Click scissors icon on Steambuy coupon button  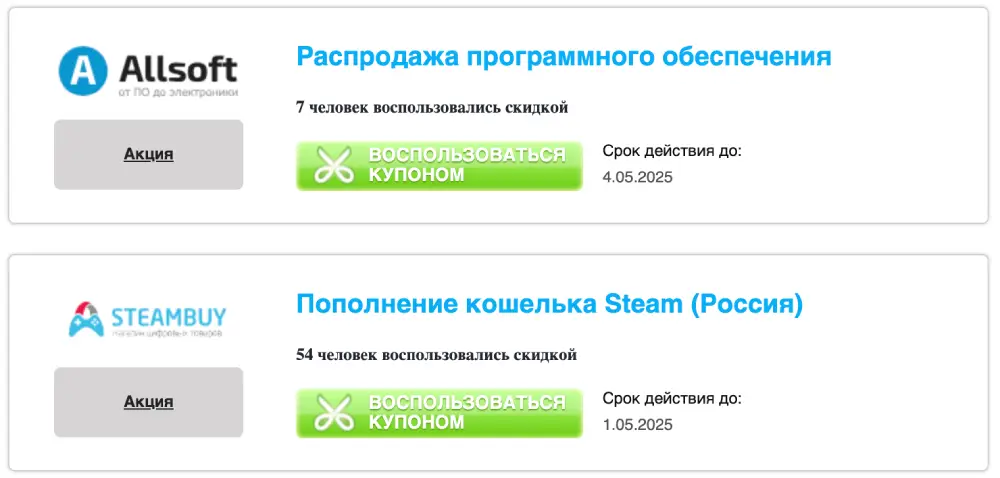pos(334,413)
